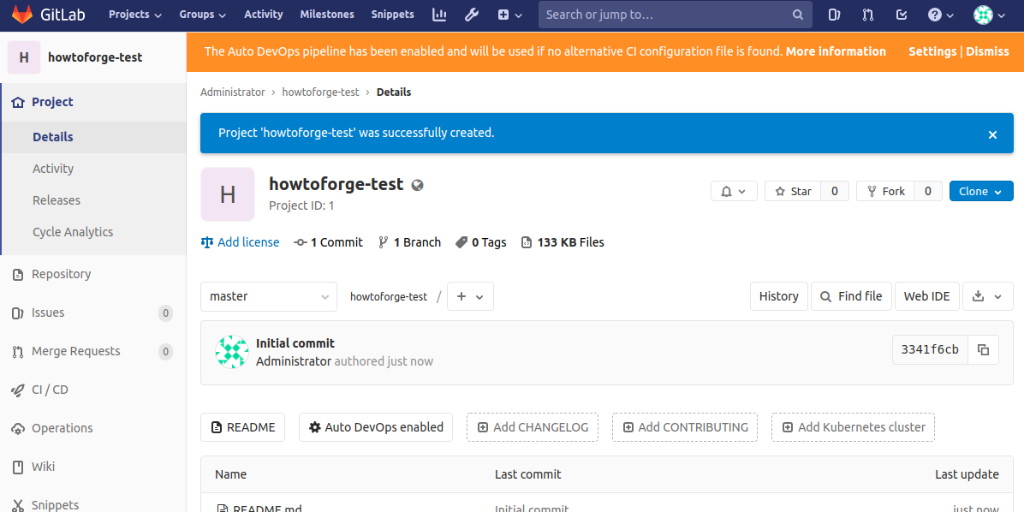Click the large H project avatar

coord(227,194)
